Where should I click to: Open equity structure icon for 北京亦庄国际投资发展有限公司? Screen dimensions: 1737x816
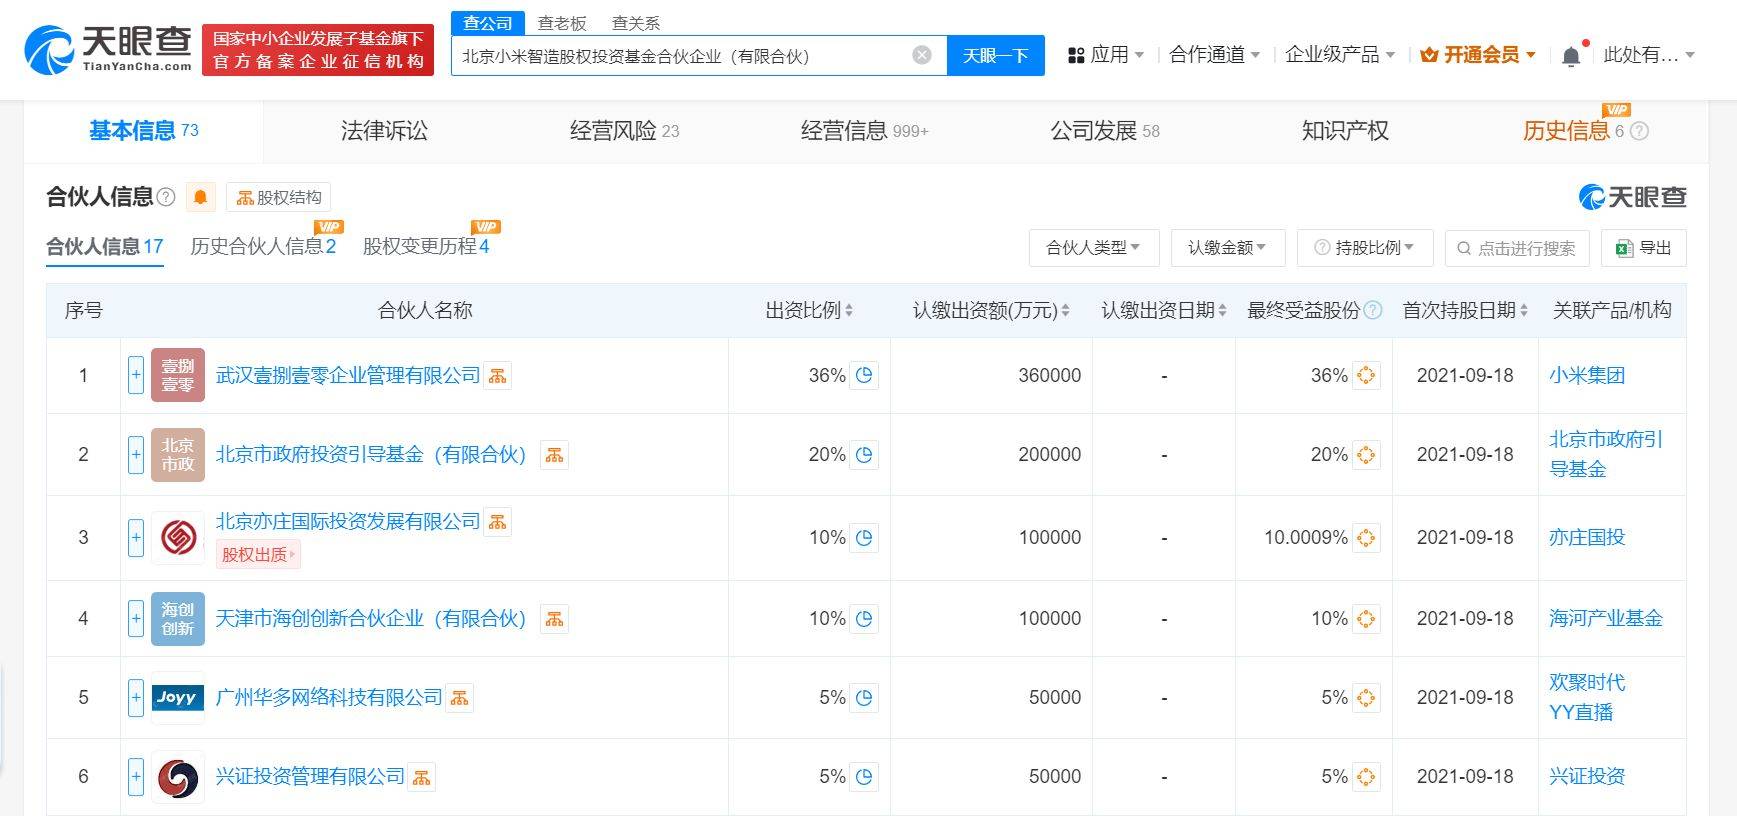click(x=498, y=522)
